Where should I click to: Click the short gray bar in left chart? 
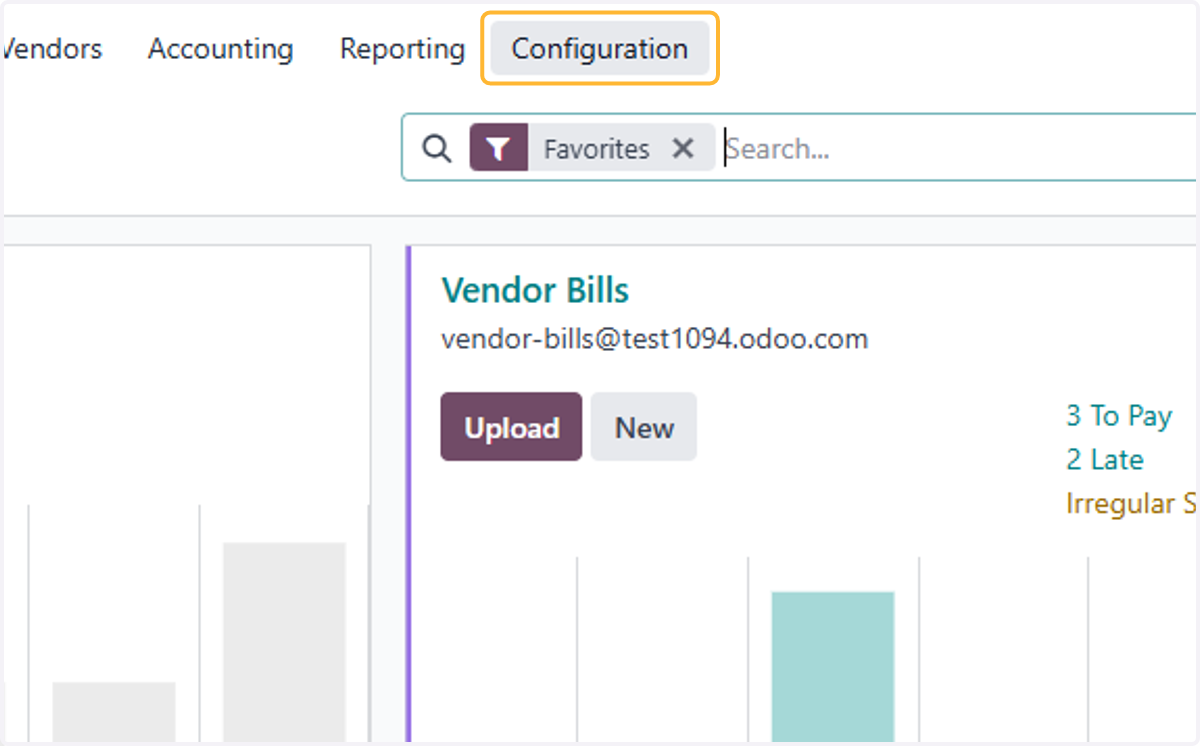[114, 712]
